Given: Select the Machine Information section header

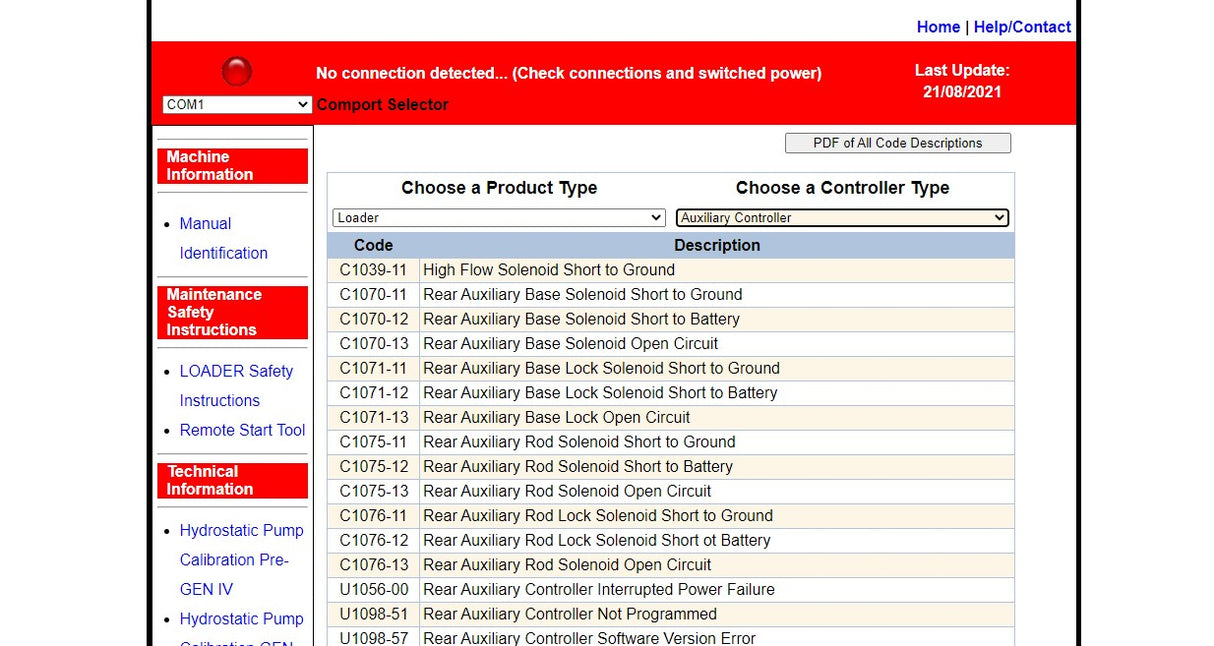Looking at the screenshot, I should 232,166.
